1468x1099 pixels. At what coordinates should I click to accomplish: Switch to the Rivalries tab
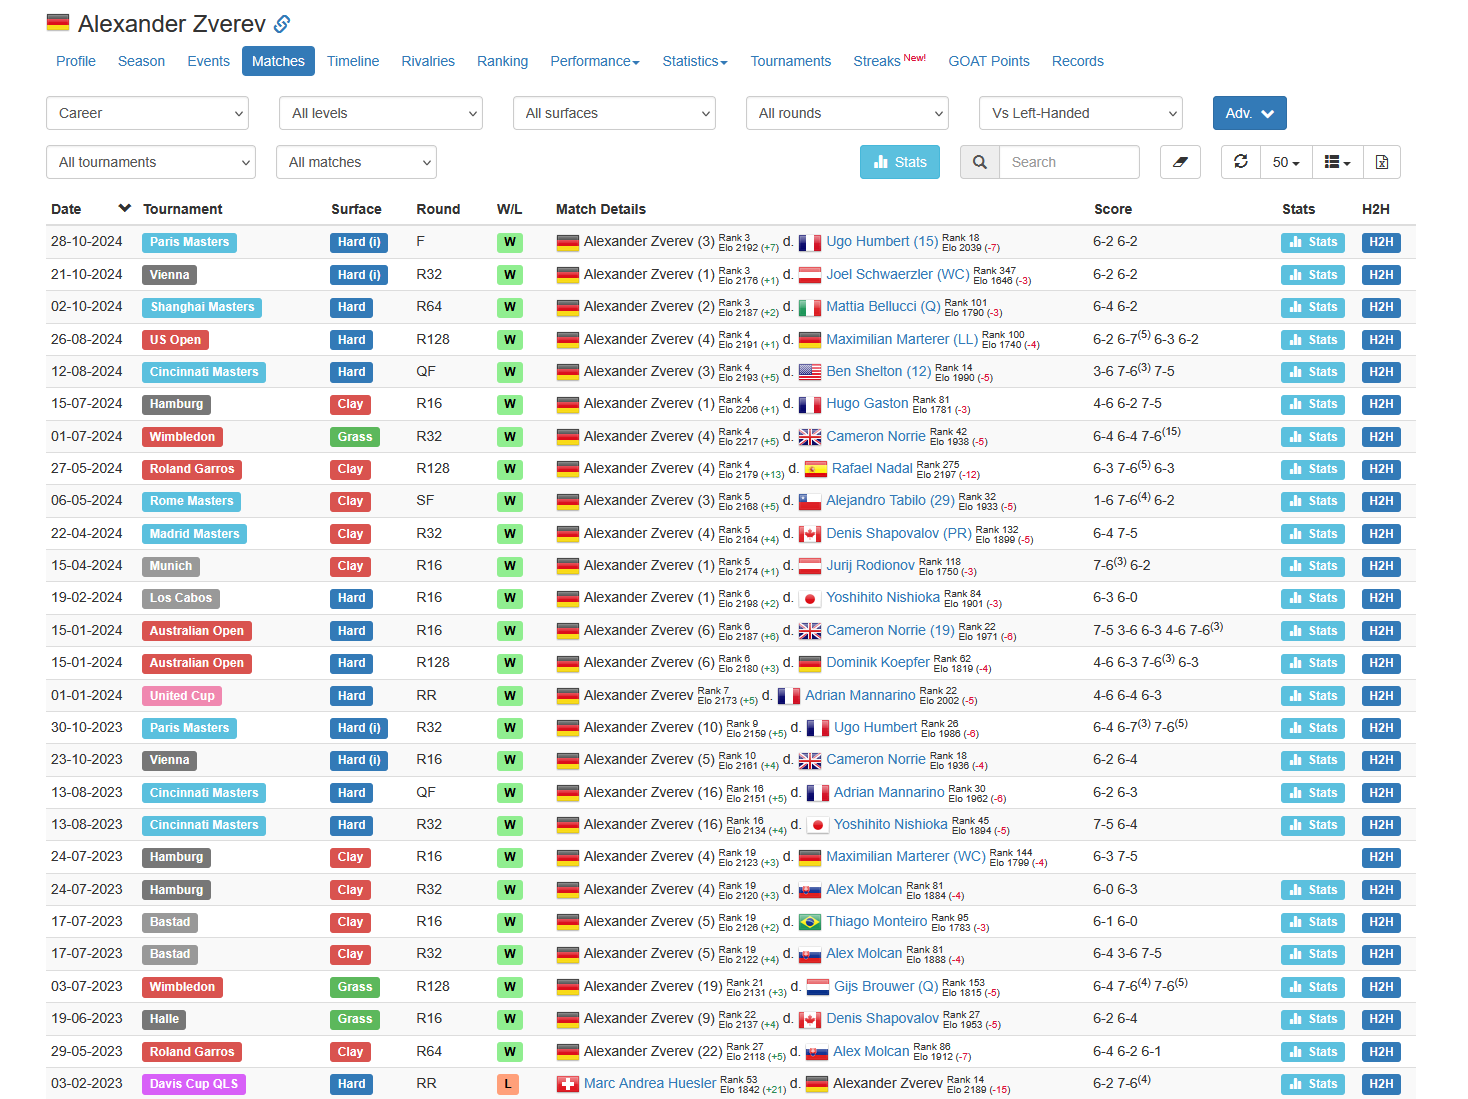pos(428,61)
